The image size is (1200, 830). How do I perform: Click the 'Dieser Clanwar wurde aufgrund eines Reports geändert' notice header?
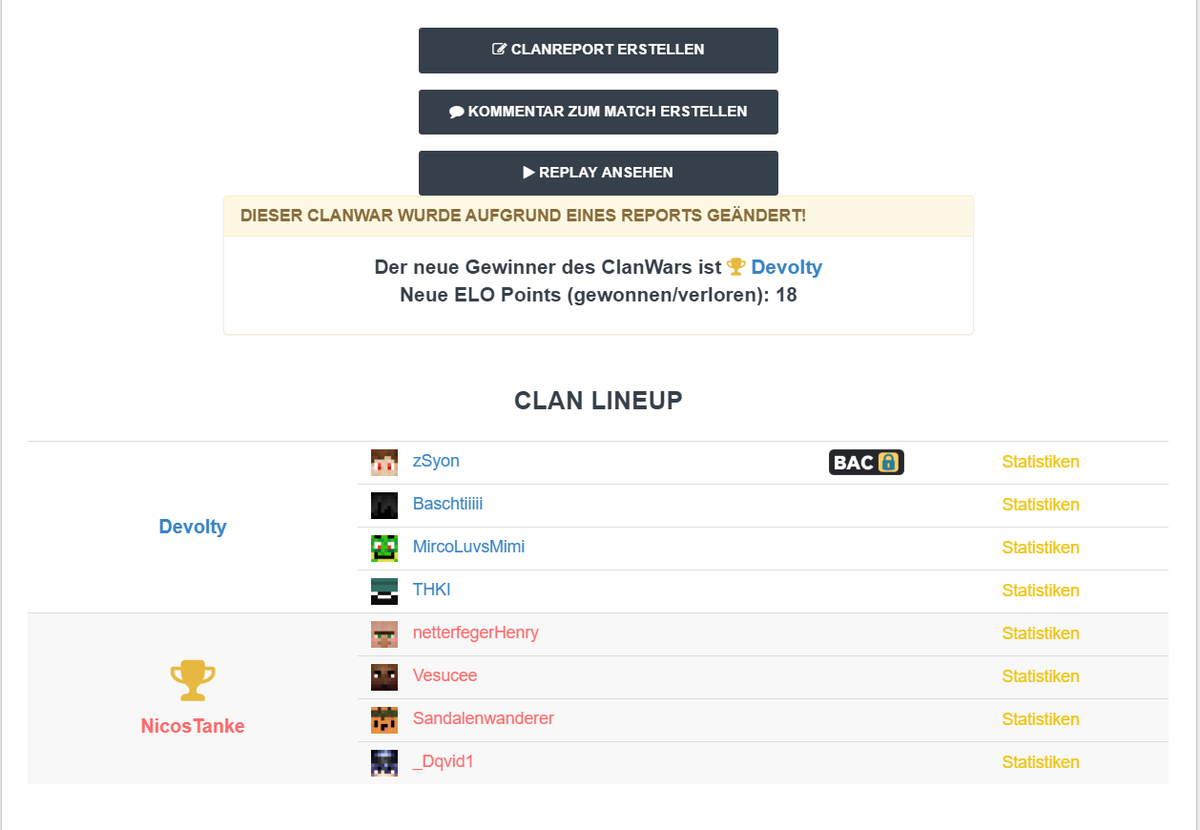pos(598,216)
